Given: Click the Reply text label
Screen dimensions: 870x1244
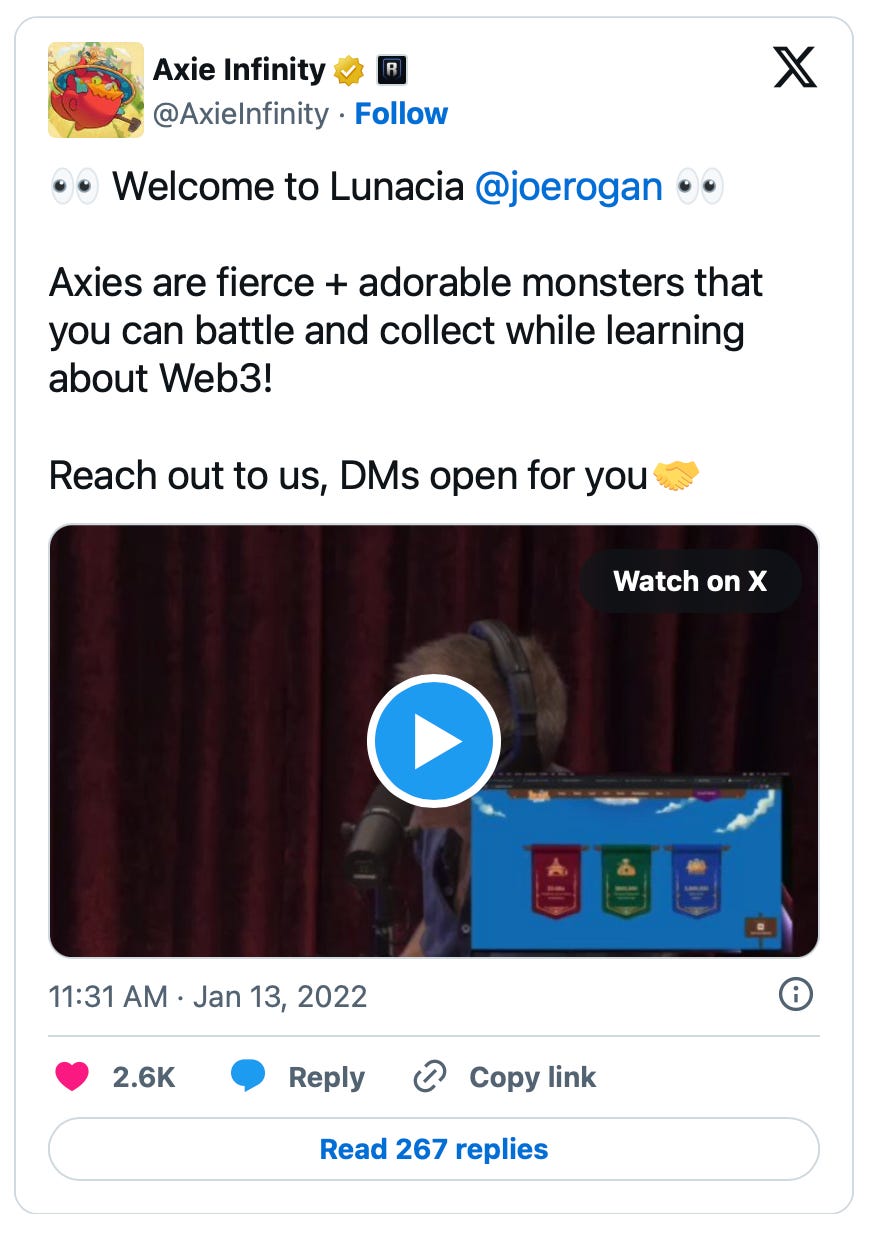Looking at the screenshot, I should pos(326,1077).
